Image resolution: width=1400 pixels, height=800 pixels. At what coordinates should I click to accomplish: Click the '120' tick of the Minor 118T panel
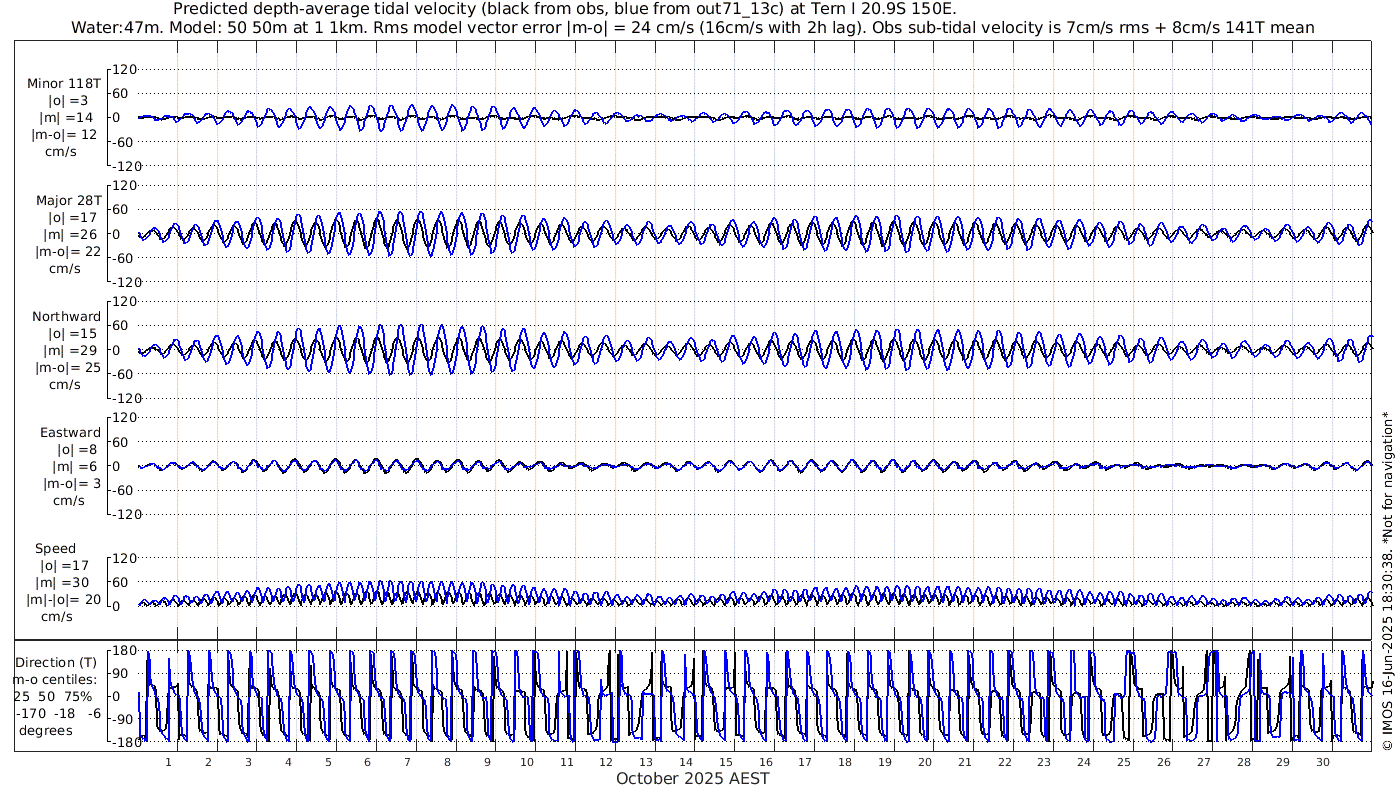point(125,69)
